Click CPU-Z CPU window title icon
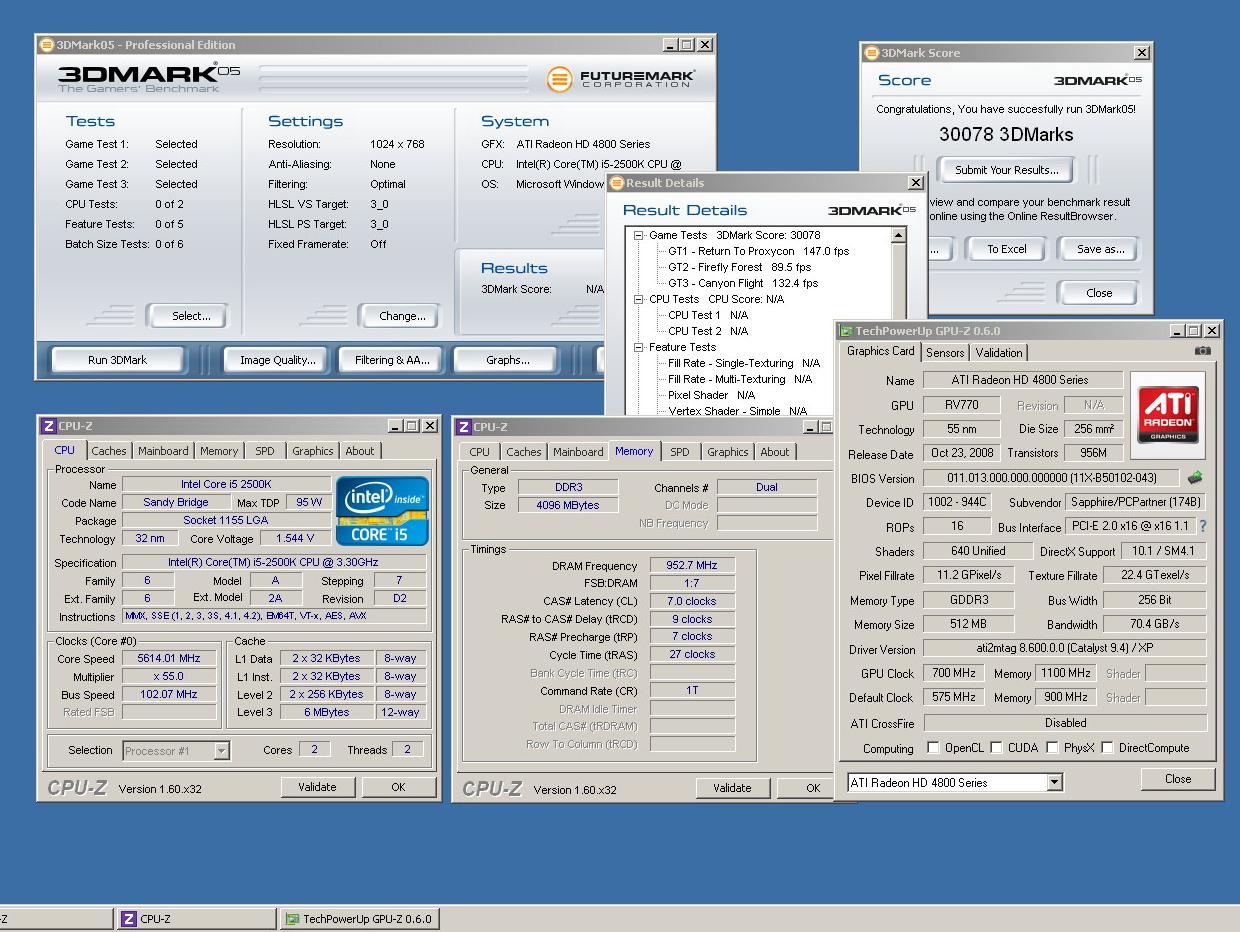Screen dimensions: 1240x932 click(48, 426)
